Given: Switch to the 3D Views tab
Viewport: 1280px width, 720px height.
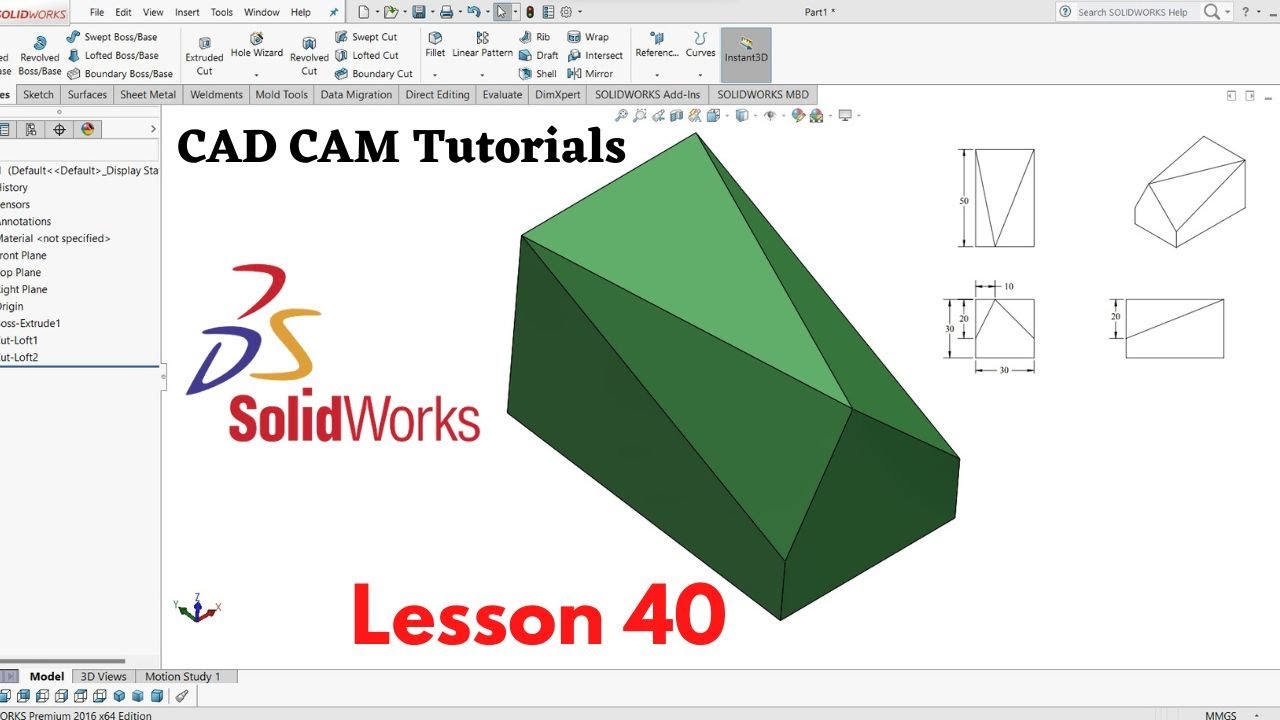Looking at the screenshot, I should (x=103, y=677).
